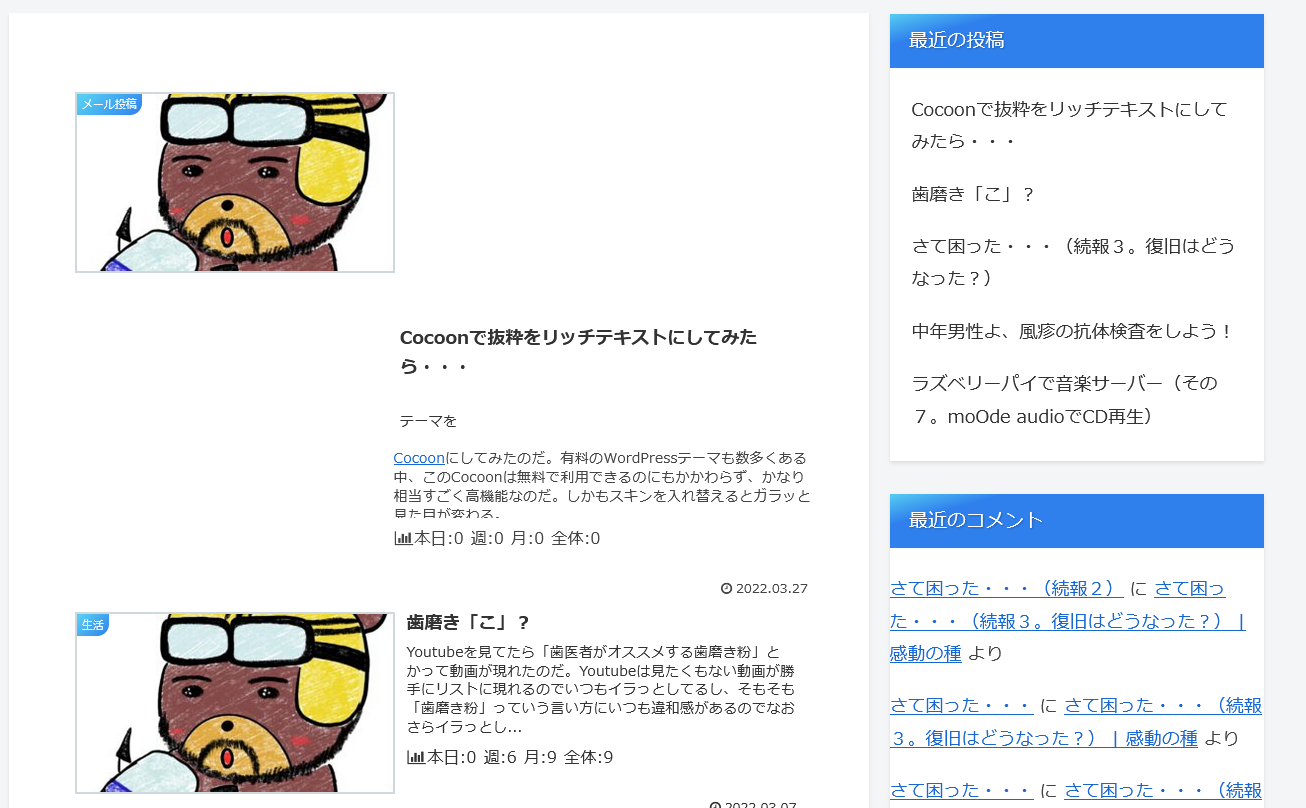Open sidebar post さて困った・・・（続報３。復旧はどうなった？）

pos(1073,262)
